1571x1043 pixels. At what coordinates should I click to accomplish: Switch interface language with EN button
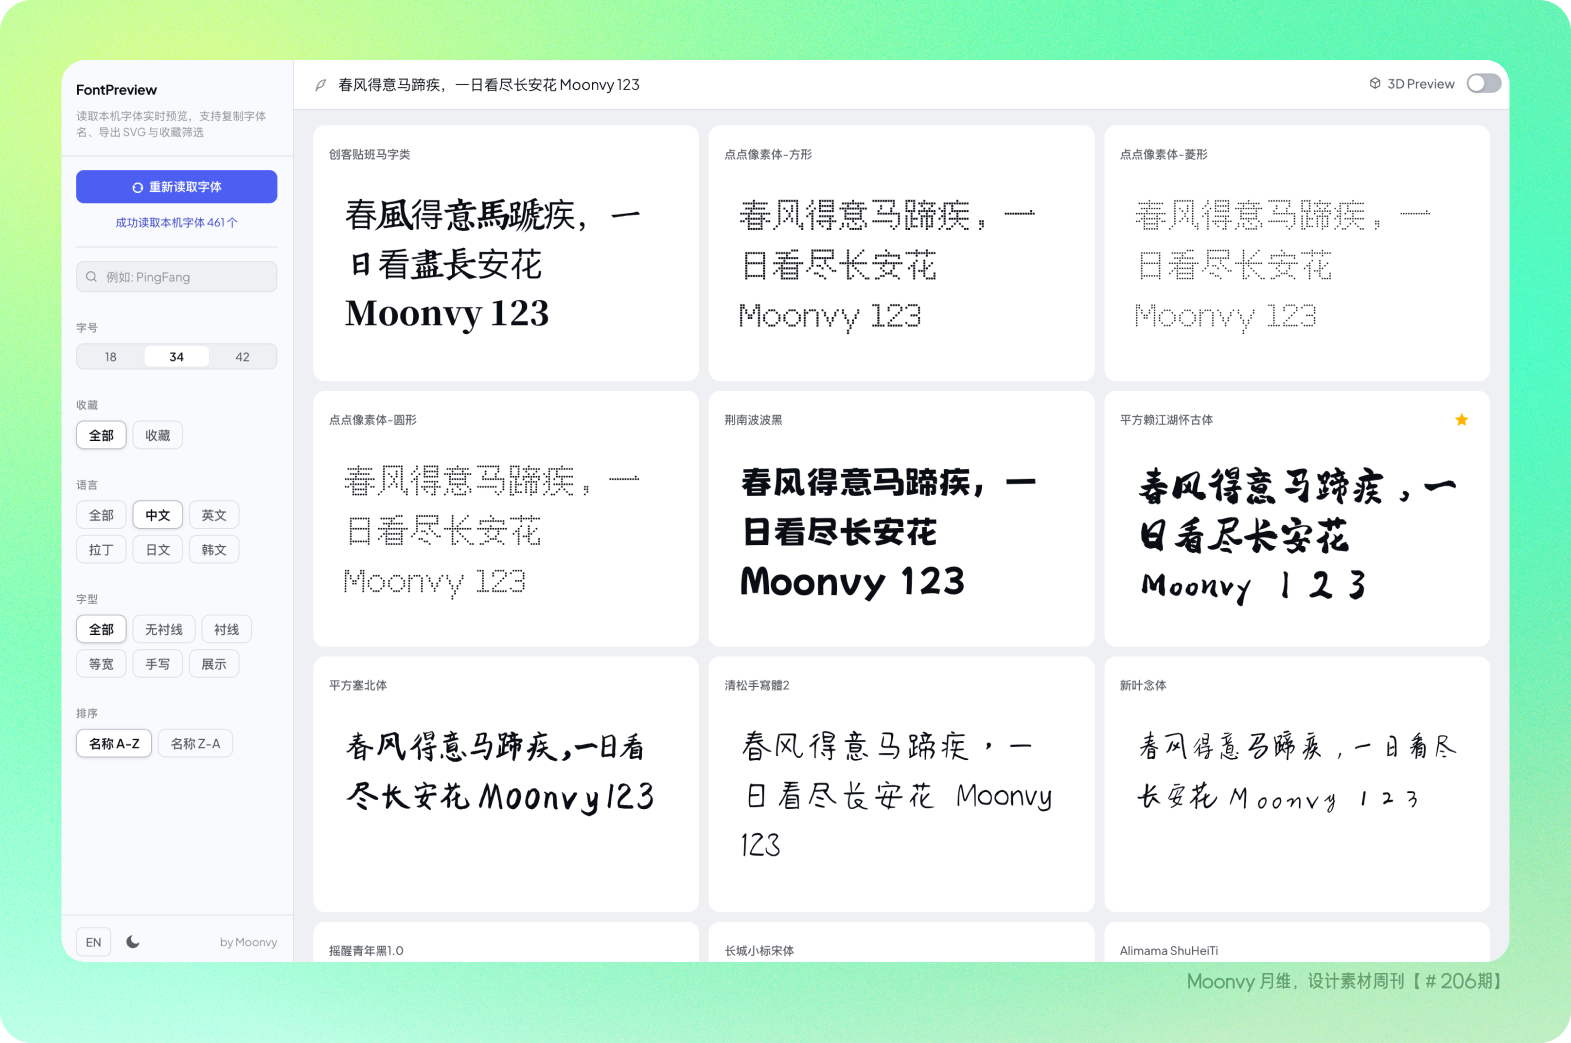click(x=93, y=942)
